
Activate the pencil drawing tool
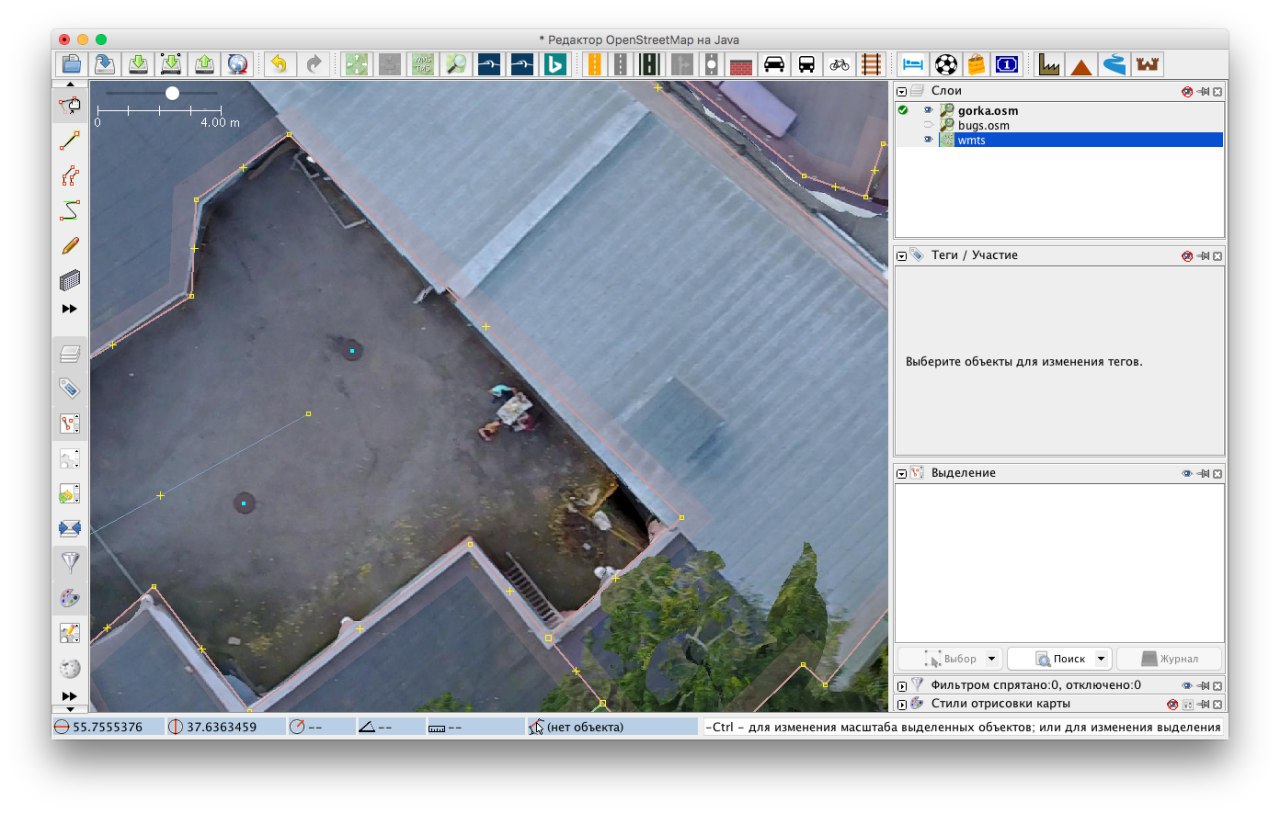[x=70, y=245]
